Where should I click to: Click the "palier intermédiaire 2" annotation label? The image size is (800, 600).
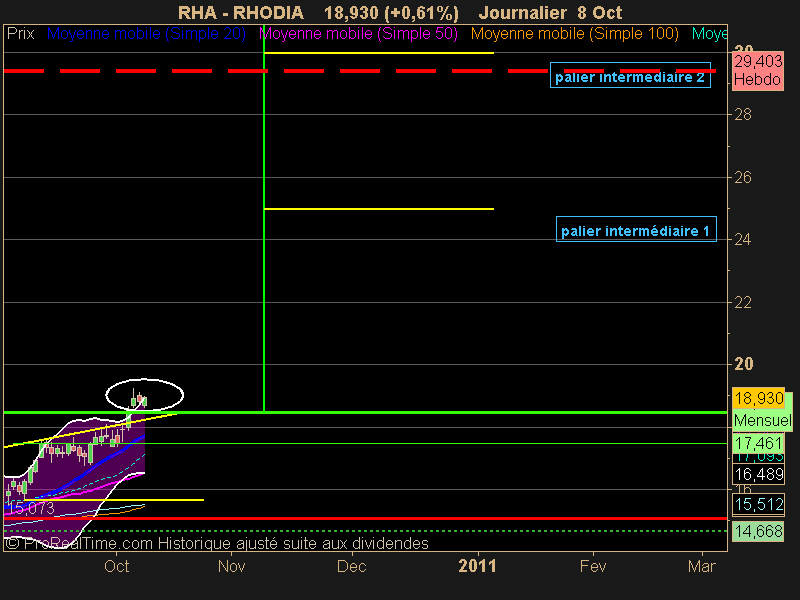coord(630,76)
